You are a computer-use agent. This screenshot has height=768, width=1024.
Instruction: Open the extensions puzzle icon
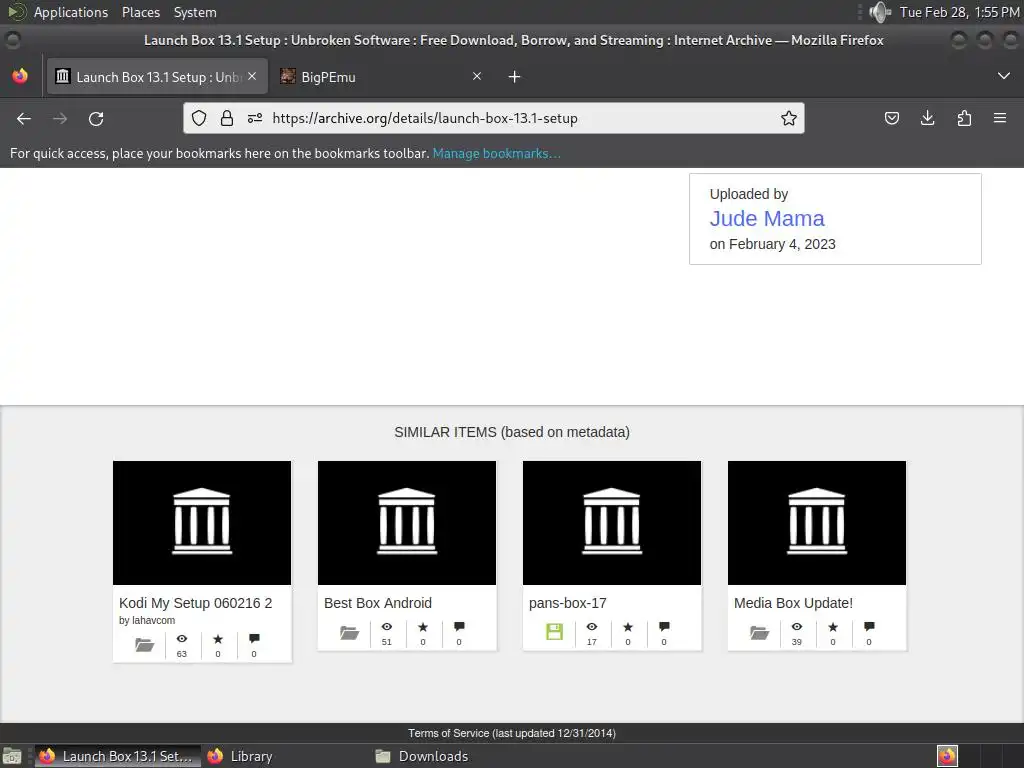(964, 118)
